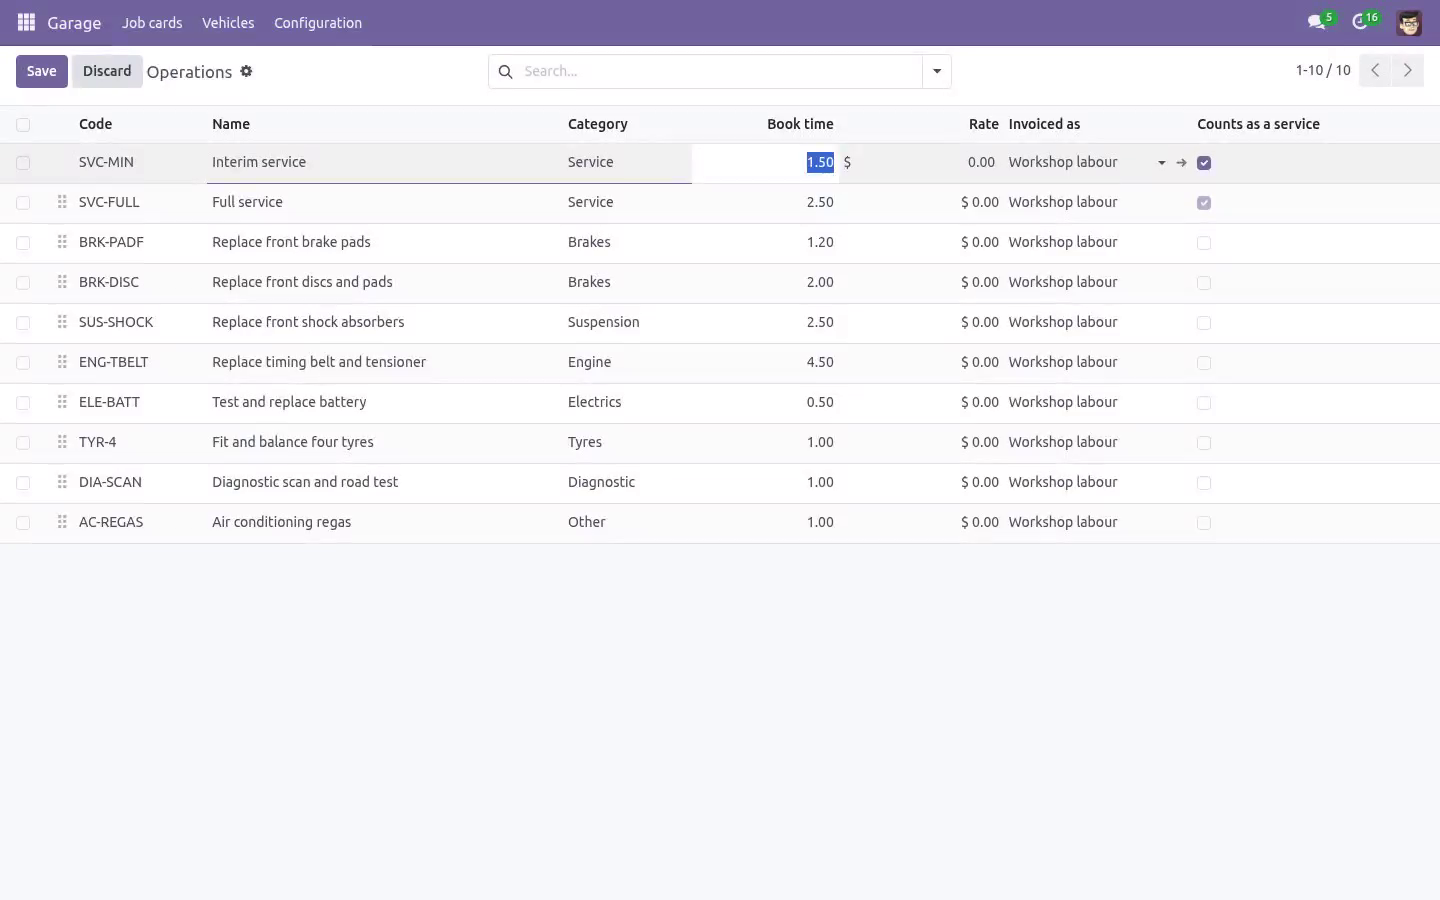The width and height of the screenshot is (1440, 900).
Task: Expand the search options dropdown arrow
Action: click(x=937, y=71)
